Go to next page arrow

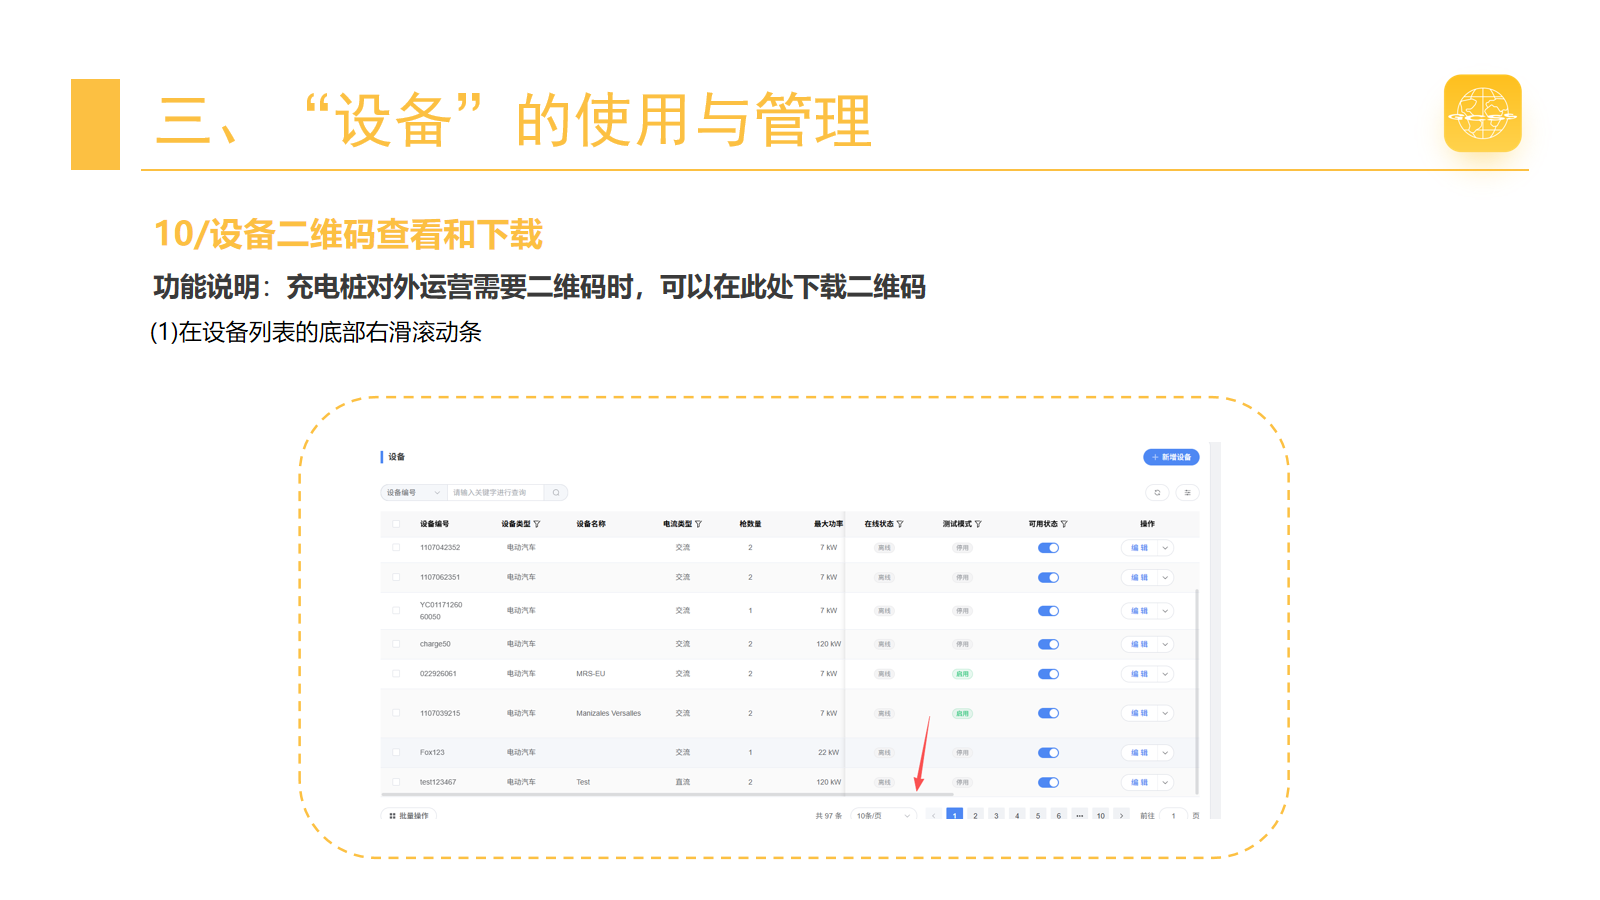1122,815
